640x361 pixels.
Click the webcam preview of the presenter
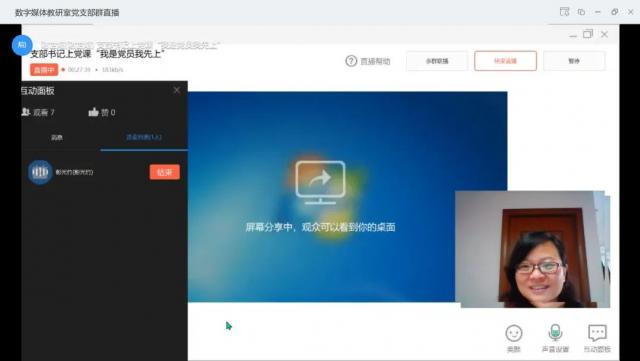click(532, 249)
